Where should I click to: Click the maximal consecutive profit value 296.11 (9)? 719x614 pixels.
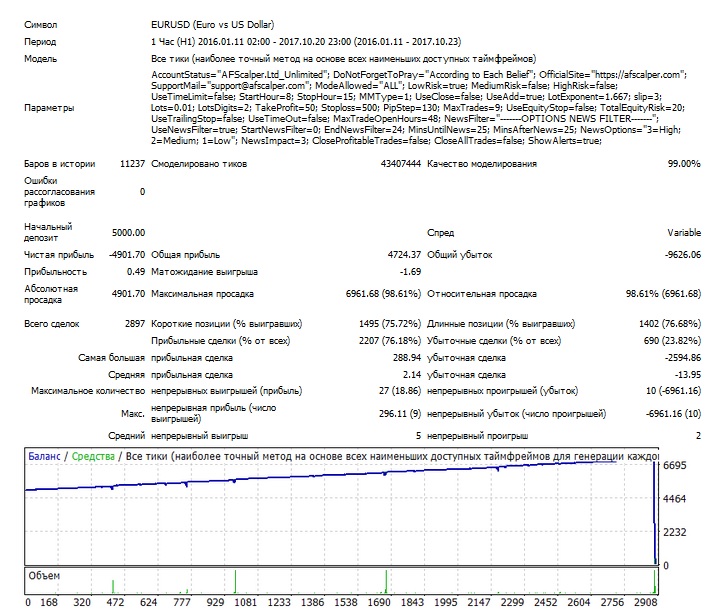click(x=400, y=414)
